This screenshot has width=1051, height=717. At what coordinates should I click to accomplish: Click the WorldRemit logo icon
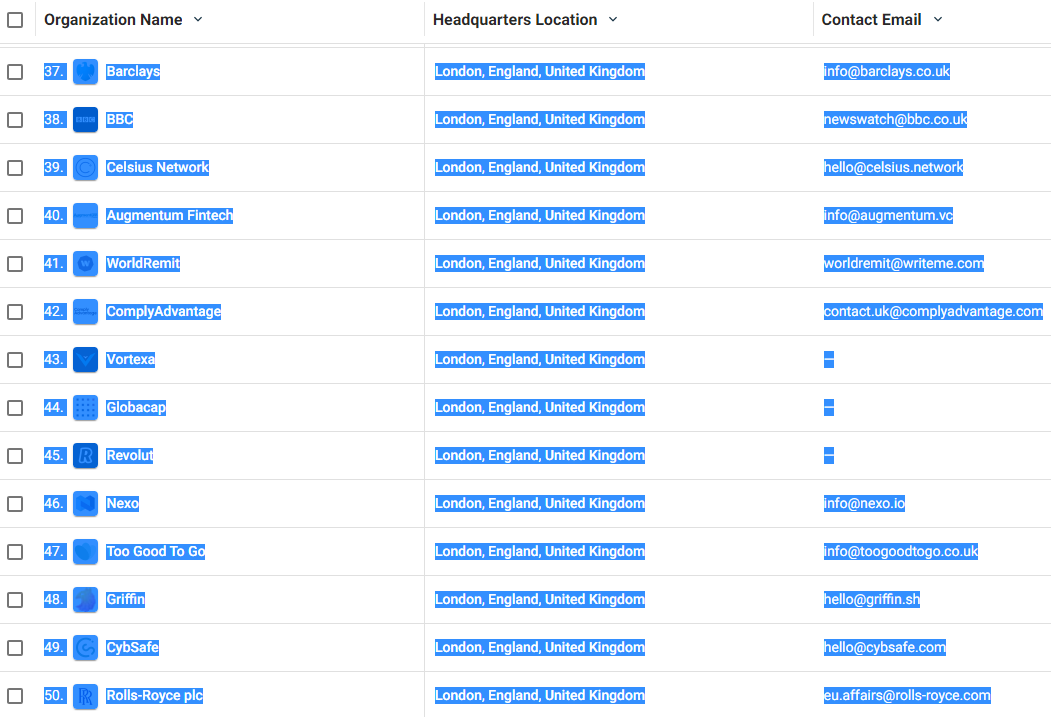pos(85,264)
